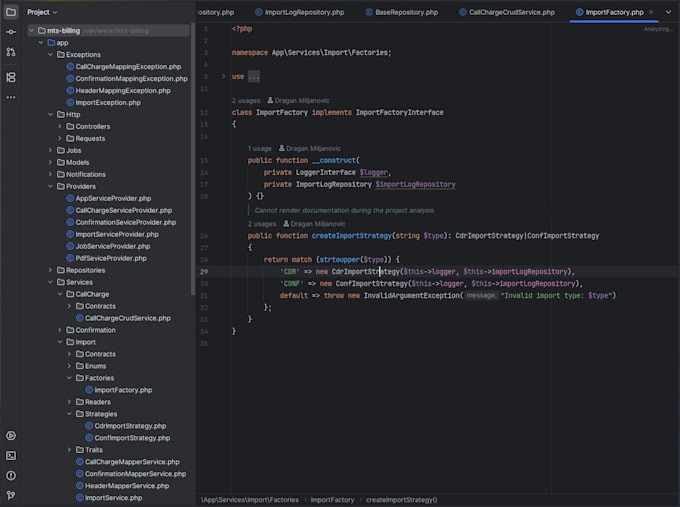Click the '1 usage' hint above constructor
Screen dimensions: 680x507
tap(259, 148)
